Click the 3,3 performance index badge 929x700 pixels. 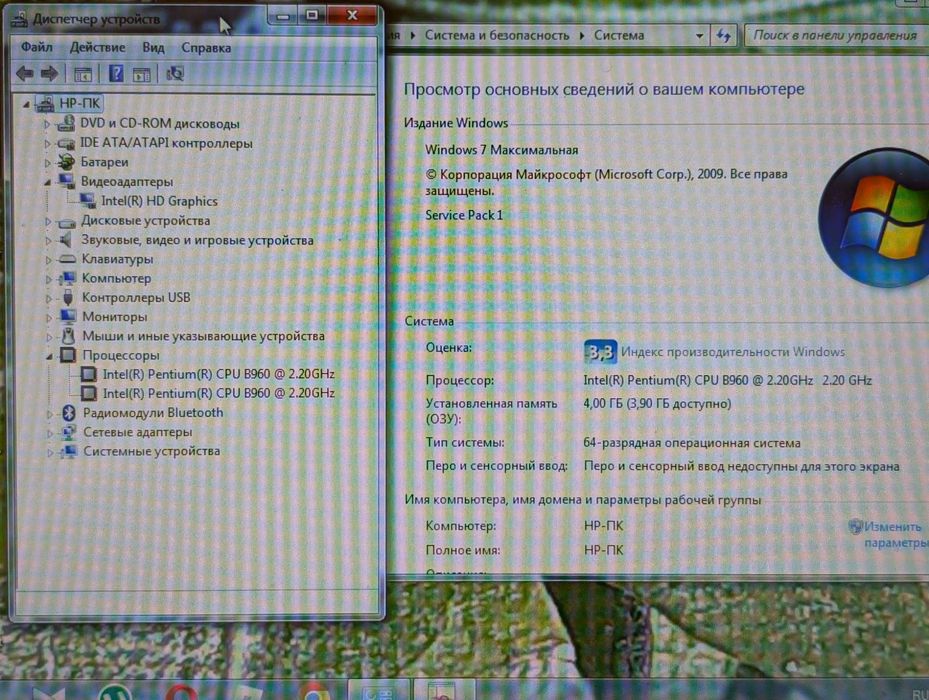[x=600, y=352]
